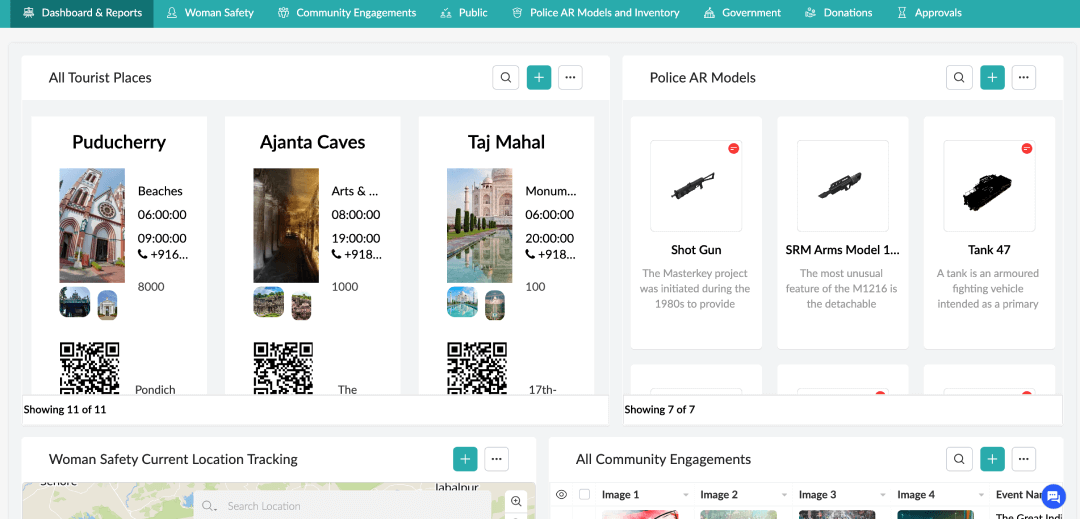This screenshot has height=519, width=1080.
Task: Click red badge on Shot Gun card
Action: click(x=734, y=148)
